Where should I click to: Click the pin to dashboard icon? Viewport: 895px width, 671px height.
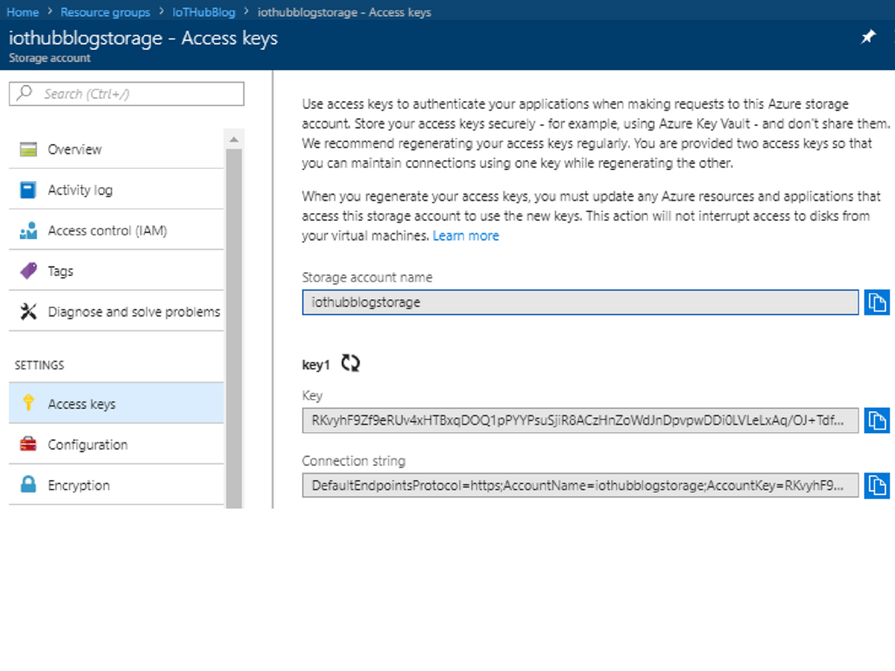[868, 37]
